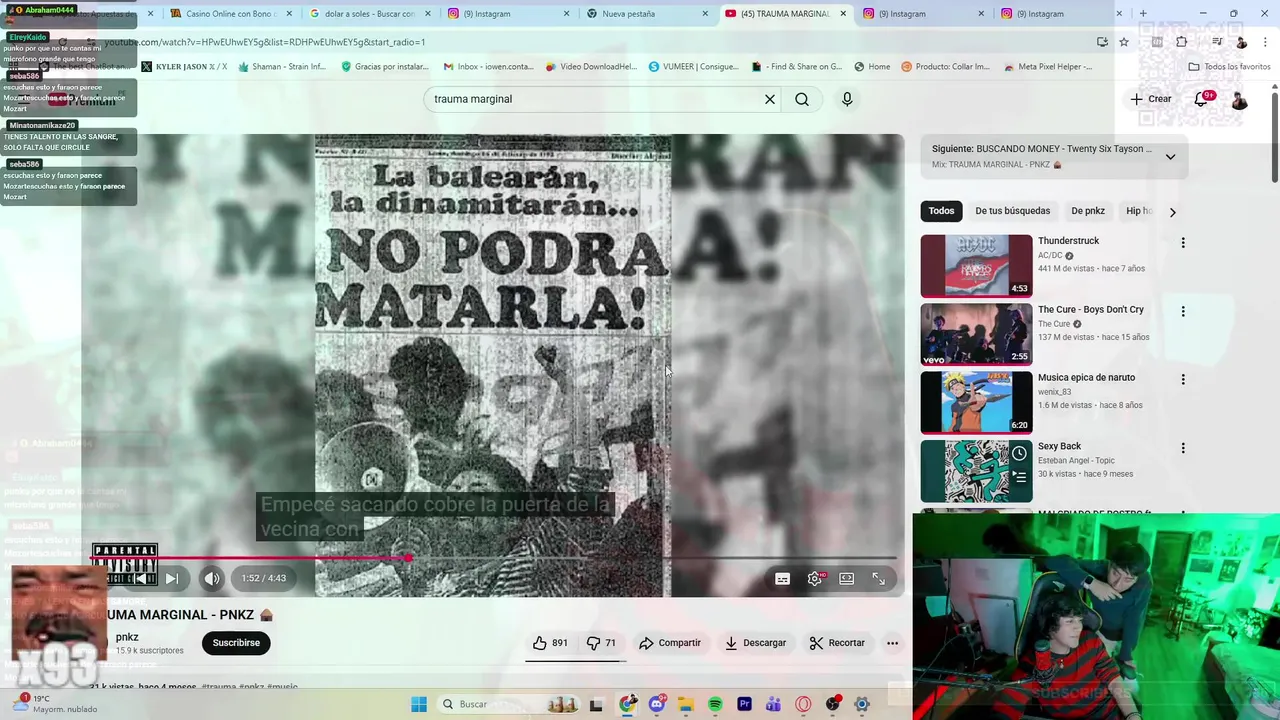Open Premiere Pro from the taskbar
This screenshot has width=1280, height=720.
coord(744,704)
